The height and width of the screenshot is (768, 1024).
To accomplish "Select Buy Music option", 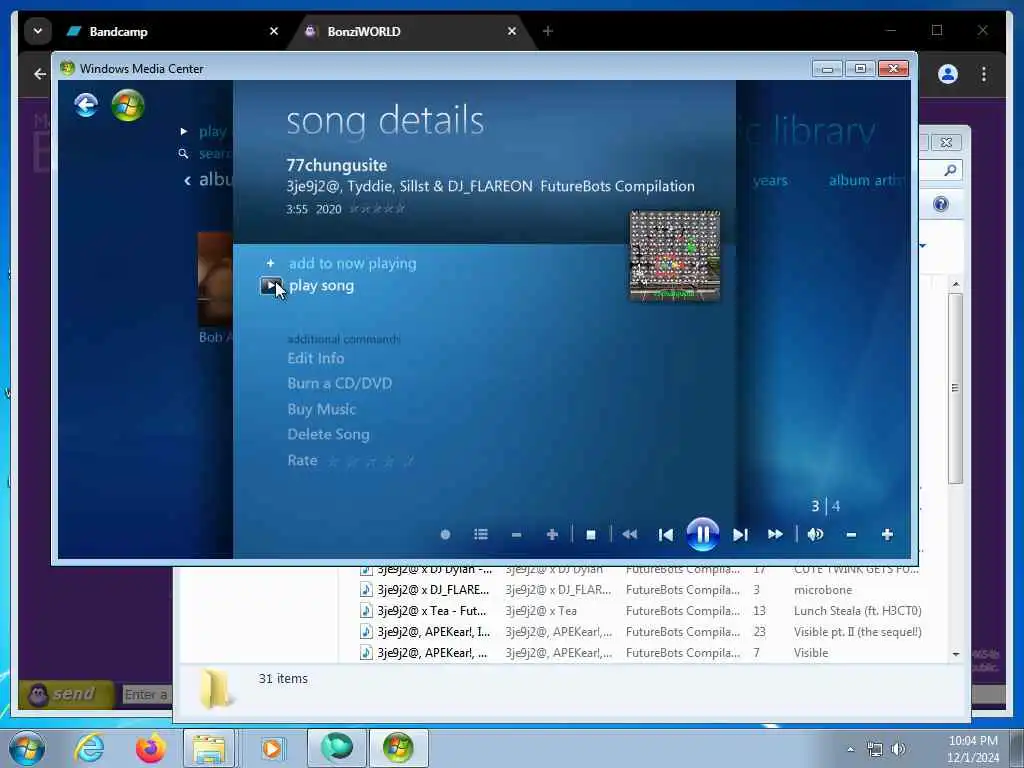I will coord(321,409).
